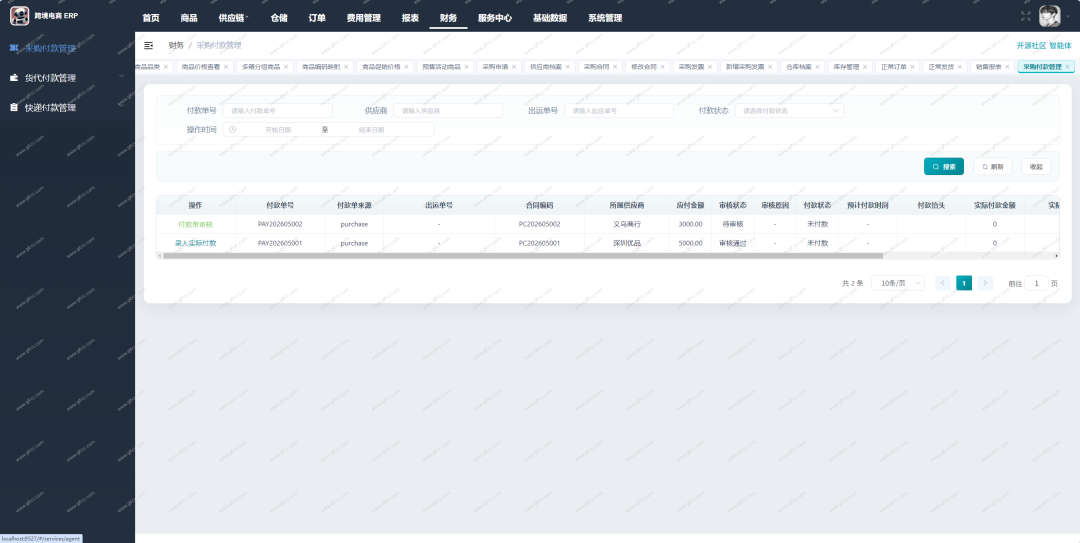This screenshot has height=543, width=1080.
Task: Focus the 付款单号 input field
Action: click(x=277, y=110)
